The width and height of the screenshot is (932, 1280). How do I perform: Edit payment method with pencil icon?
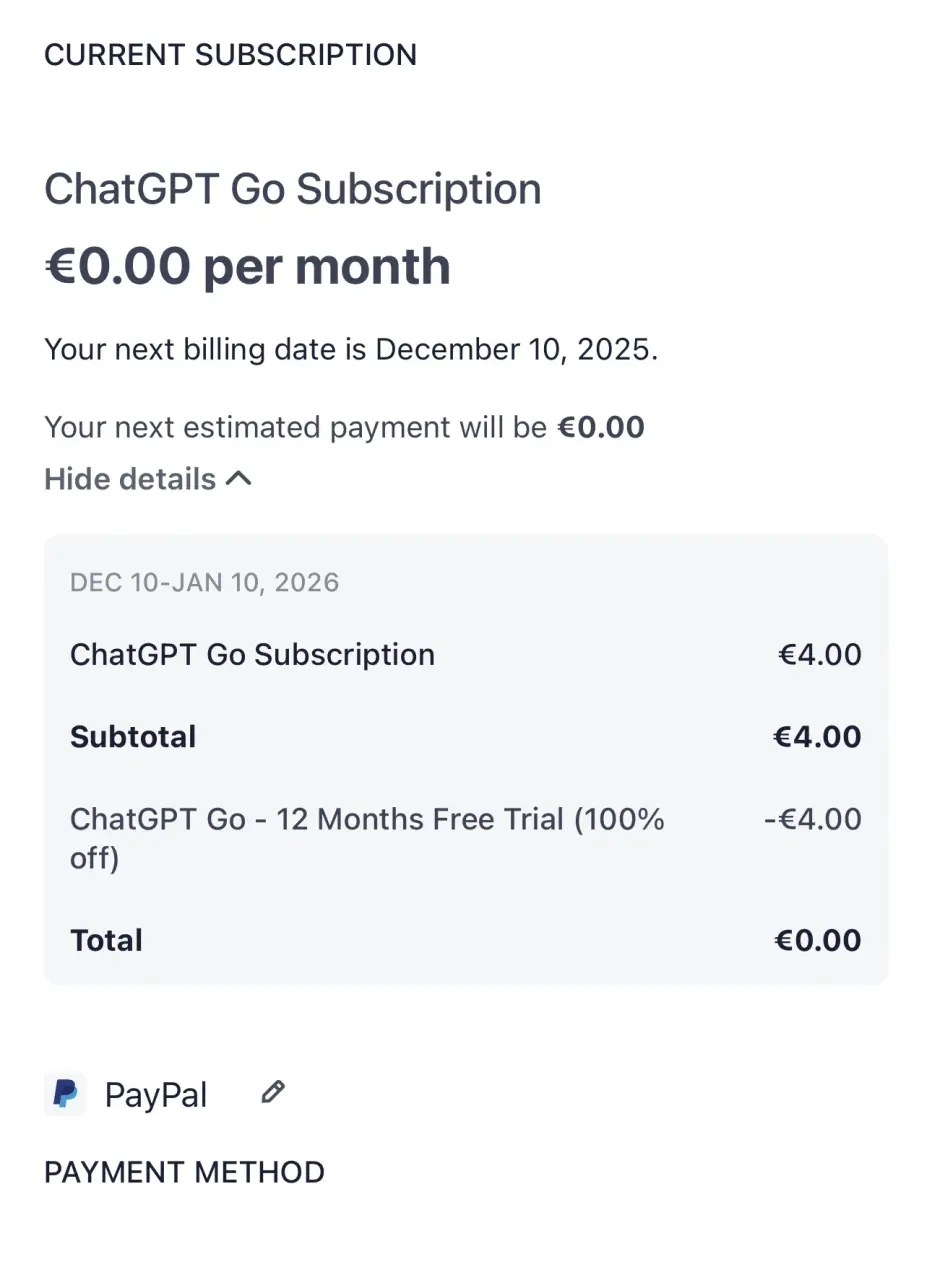pyautogui.click(x=272, y=1092)
